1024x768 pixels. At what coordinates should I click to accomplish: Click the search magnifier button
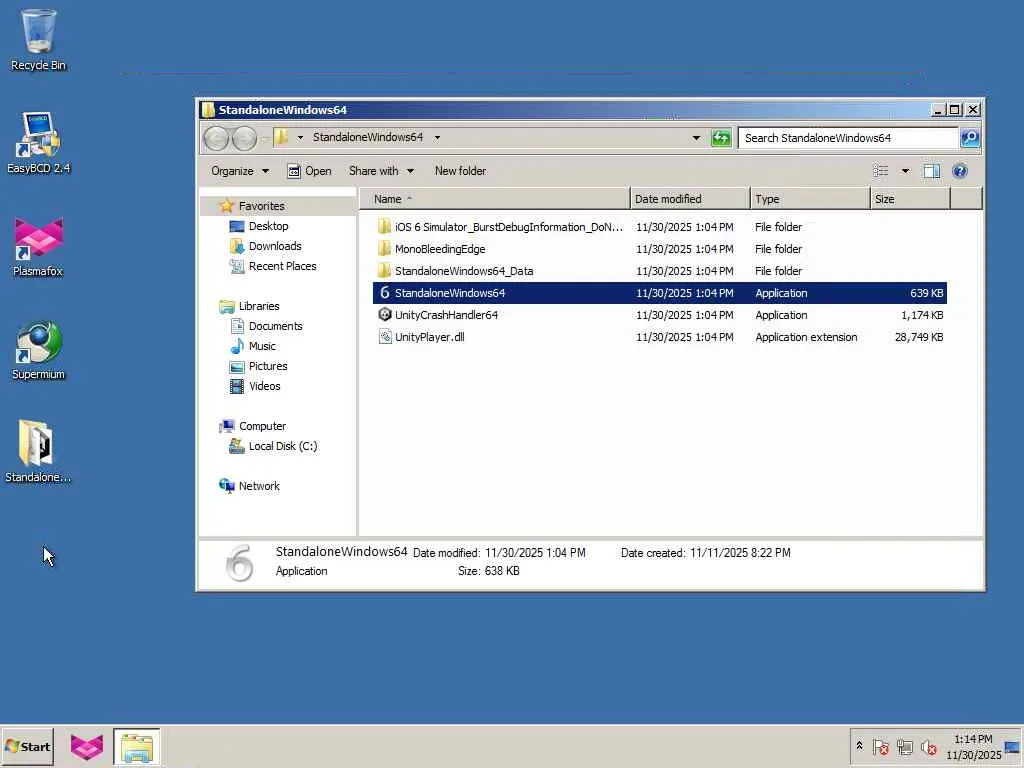click(970, 138)
